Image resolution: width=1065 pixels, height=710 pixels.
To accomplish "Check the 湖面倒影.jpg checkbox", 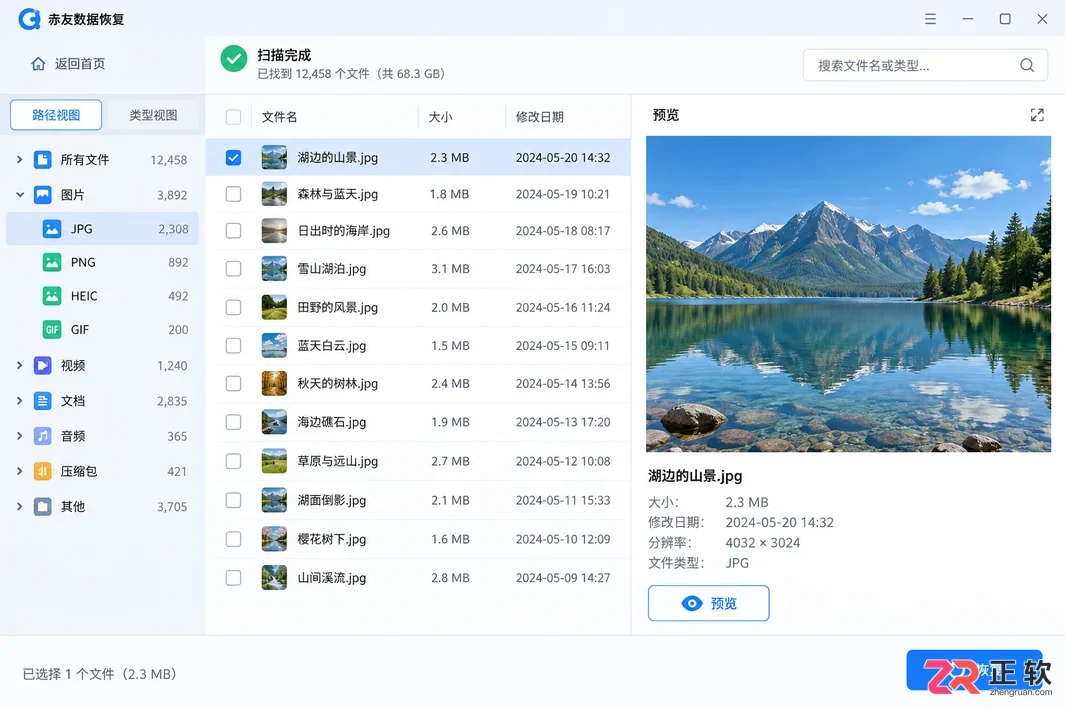I will pos(233,501).
